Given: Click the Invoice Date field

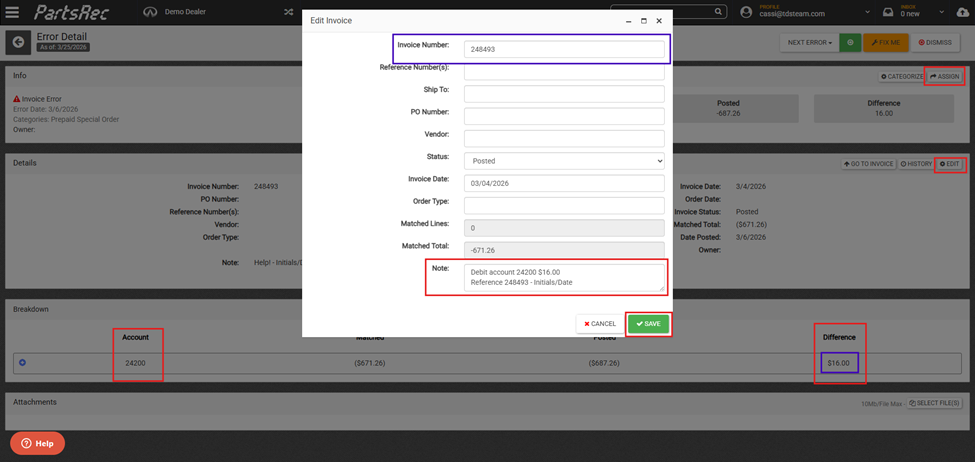Looking at the screenshot, I should (564, 183).
